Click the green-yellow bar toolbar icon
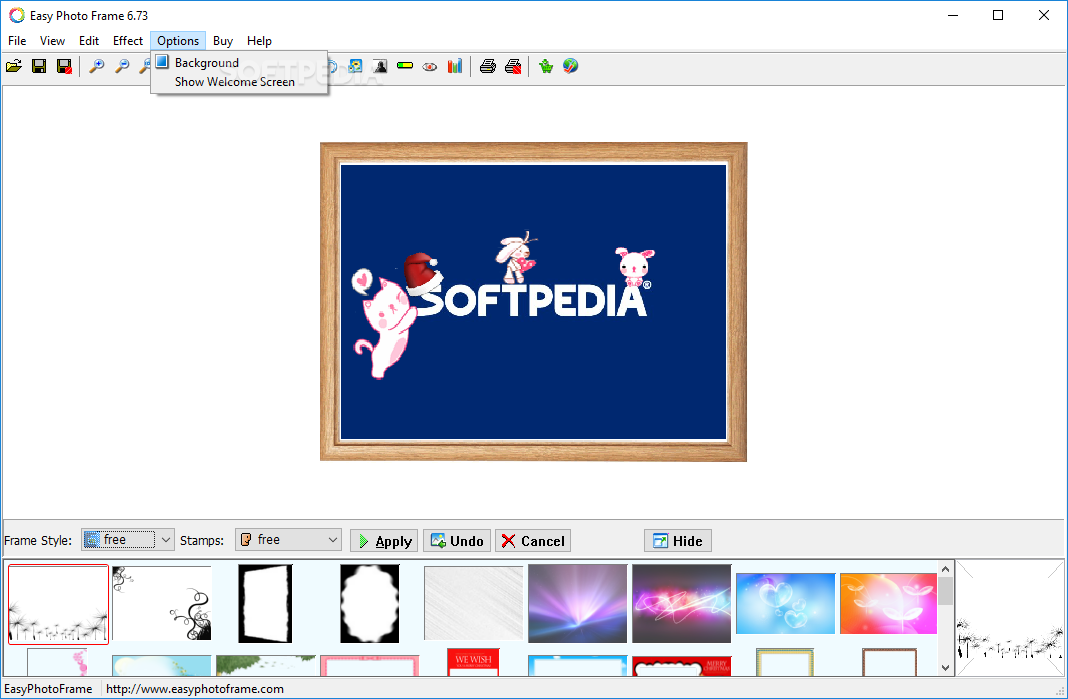1068x699 pixels. (405, 66)
